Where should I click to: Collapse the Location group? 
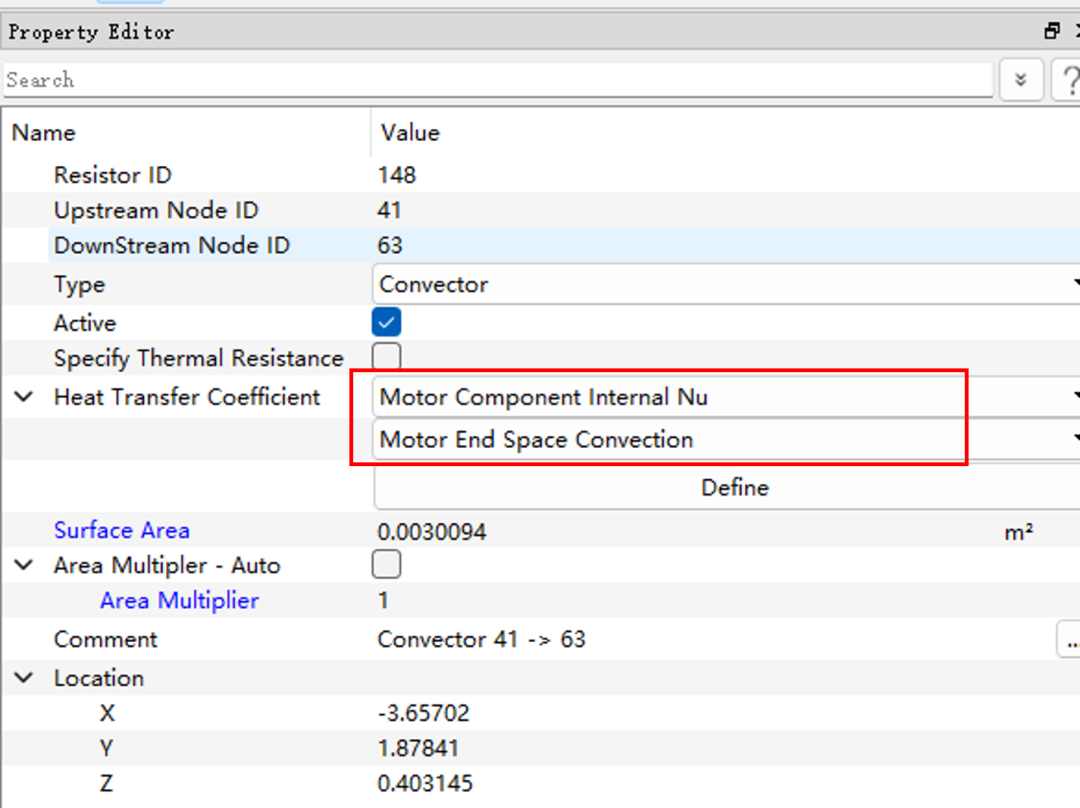[24, 678]
